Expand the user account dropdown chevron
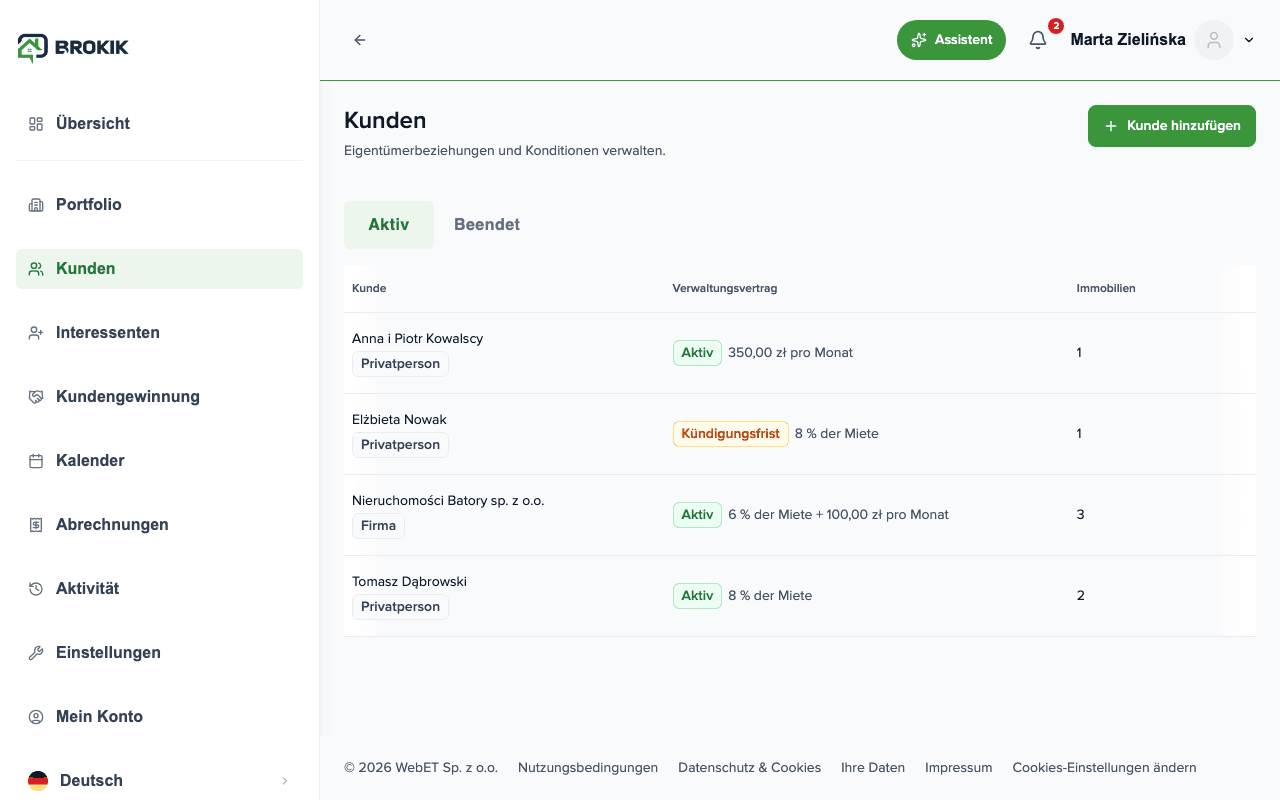Image resolution: width=1280 pixels, height=800 pixels. [x=1249, y=40]
